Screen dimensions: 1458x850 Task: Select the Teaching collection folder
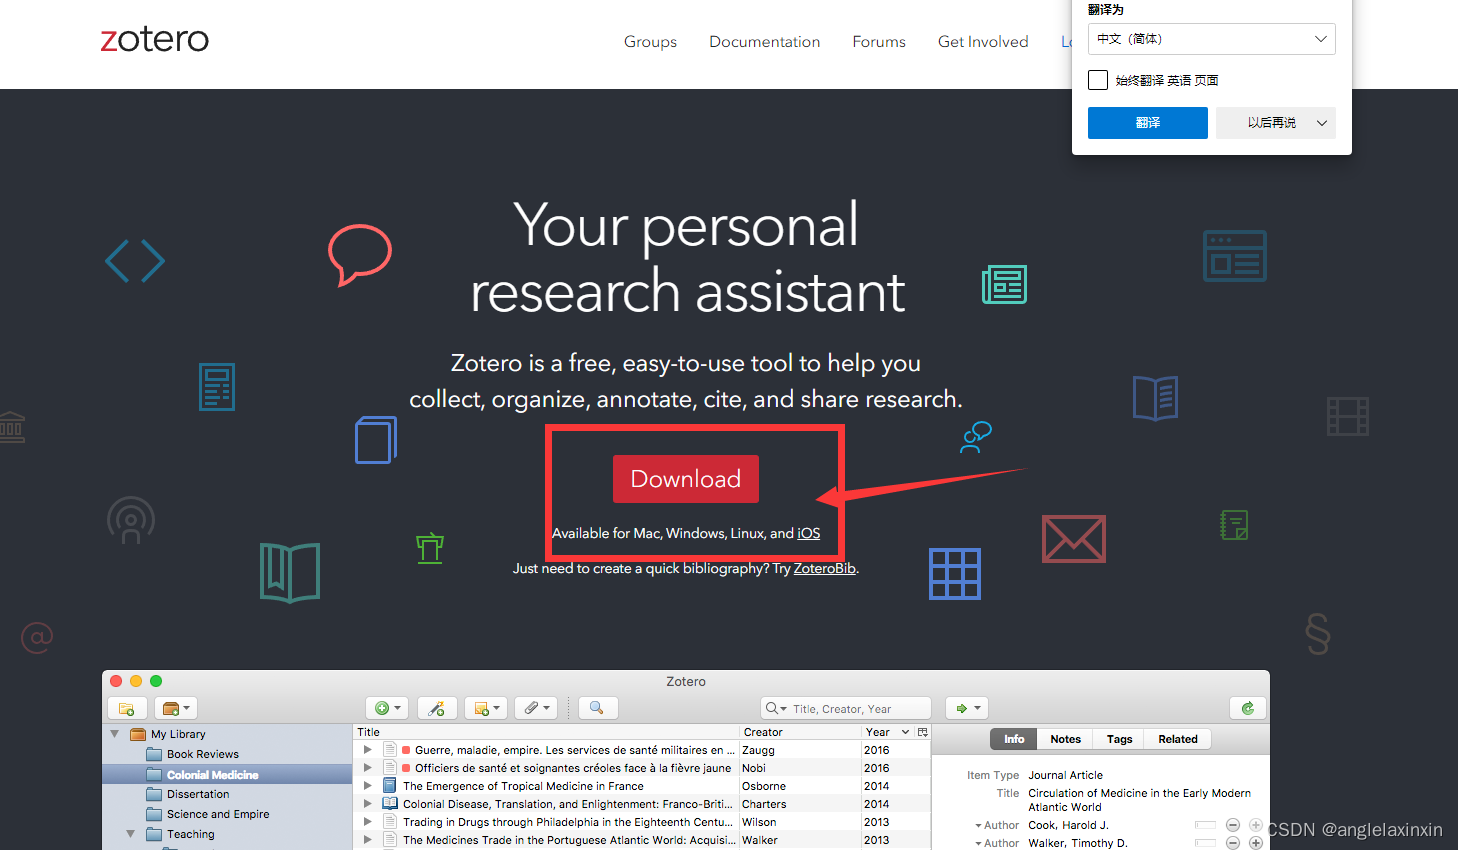click(x=190, y=834)
